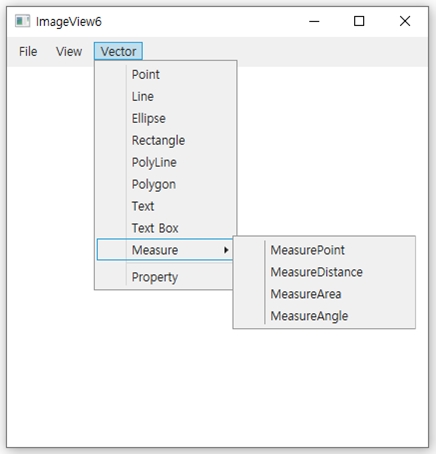
Task: Select the Polygon menu entry
Action: coord(166,184)
